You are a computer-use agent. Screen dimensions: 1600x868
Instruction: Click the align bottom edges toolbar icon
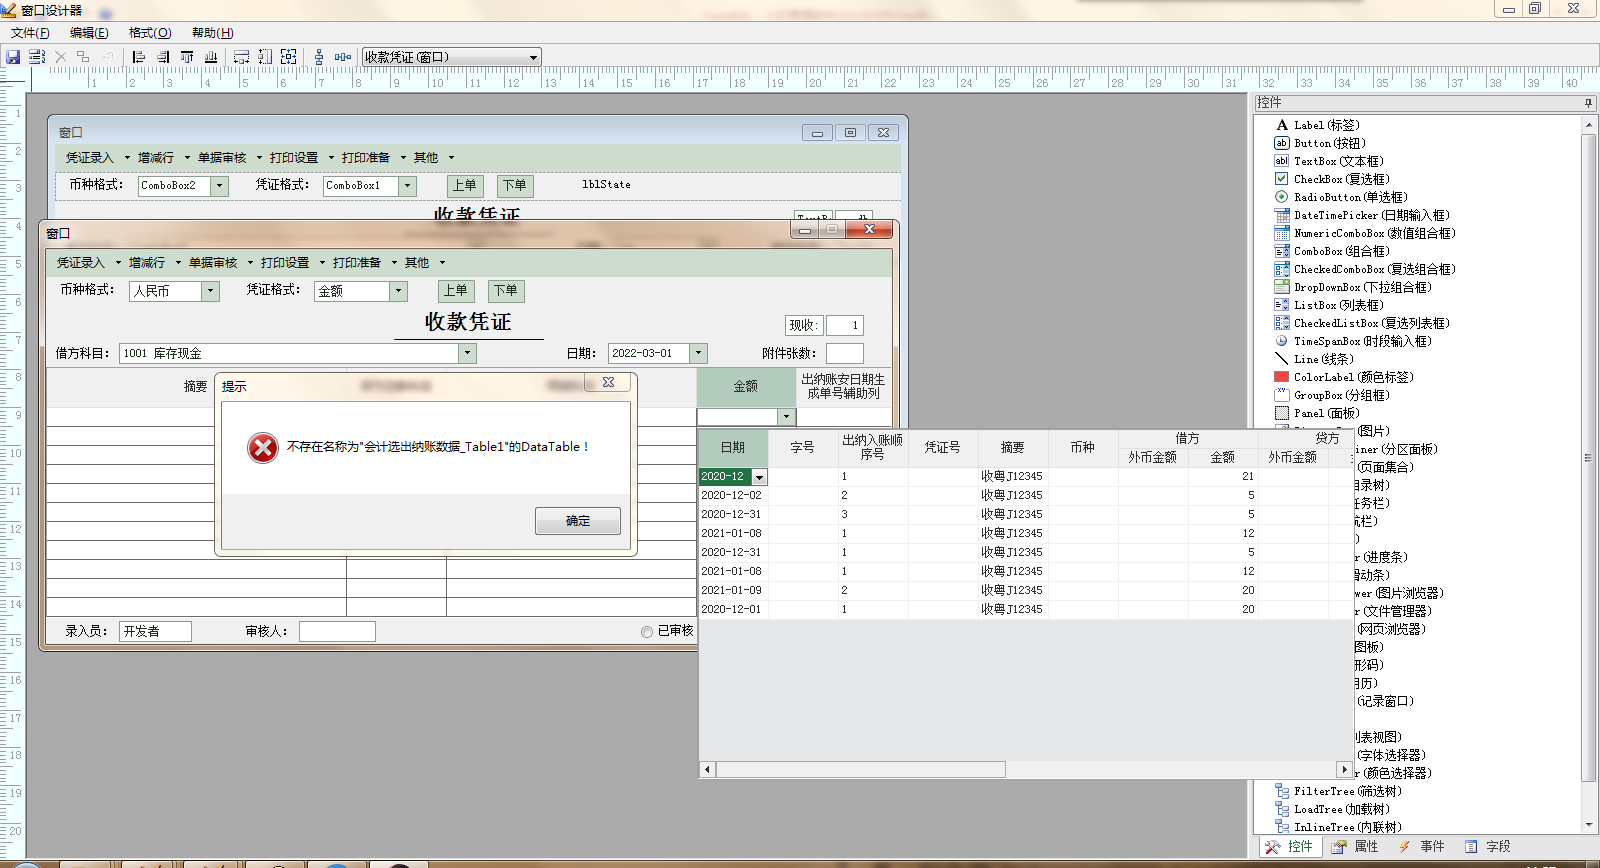[211, 57]
